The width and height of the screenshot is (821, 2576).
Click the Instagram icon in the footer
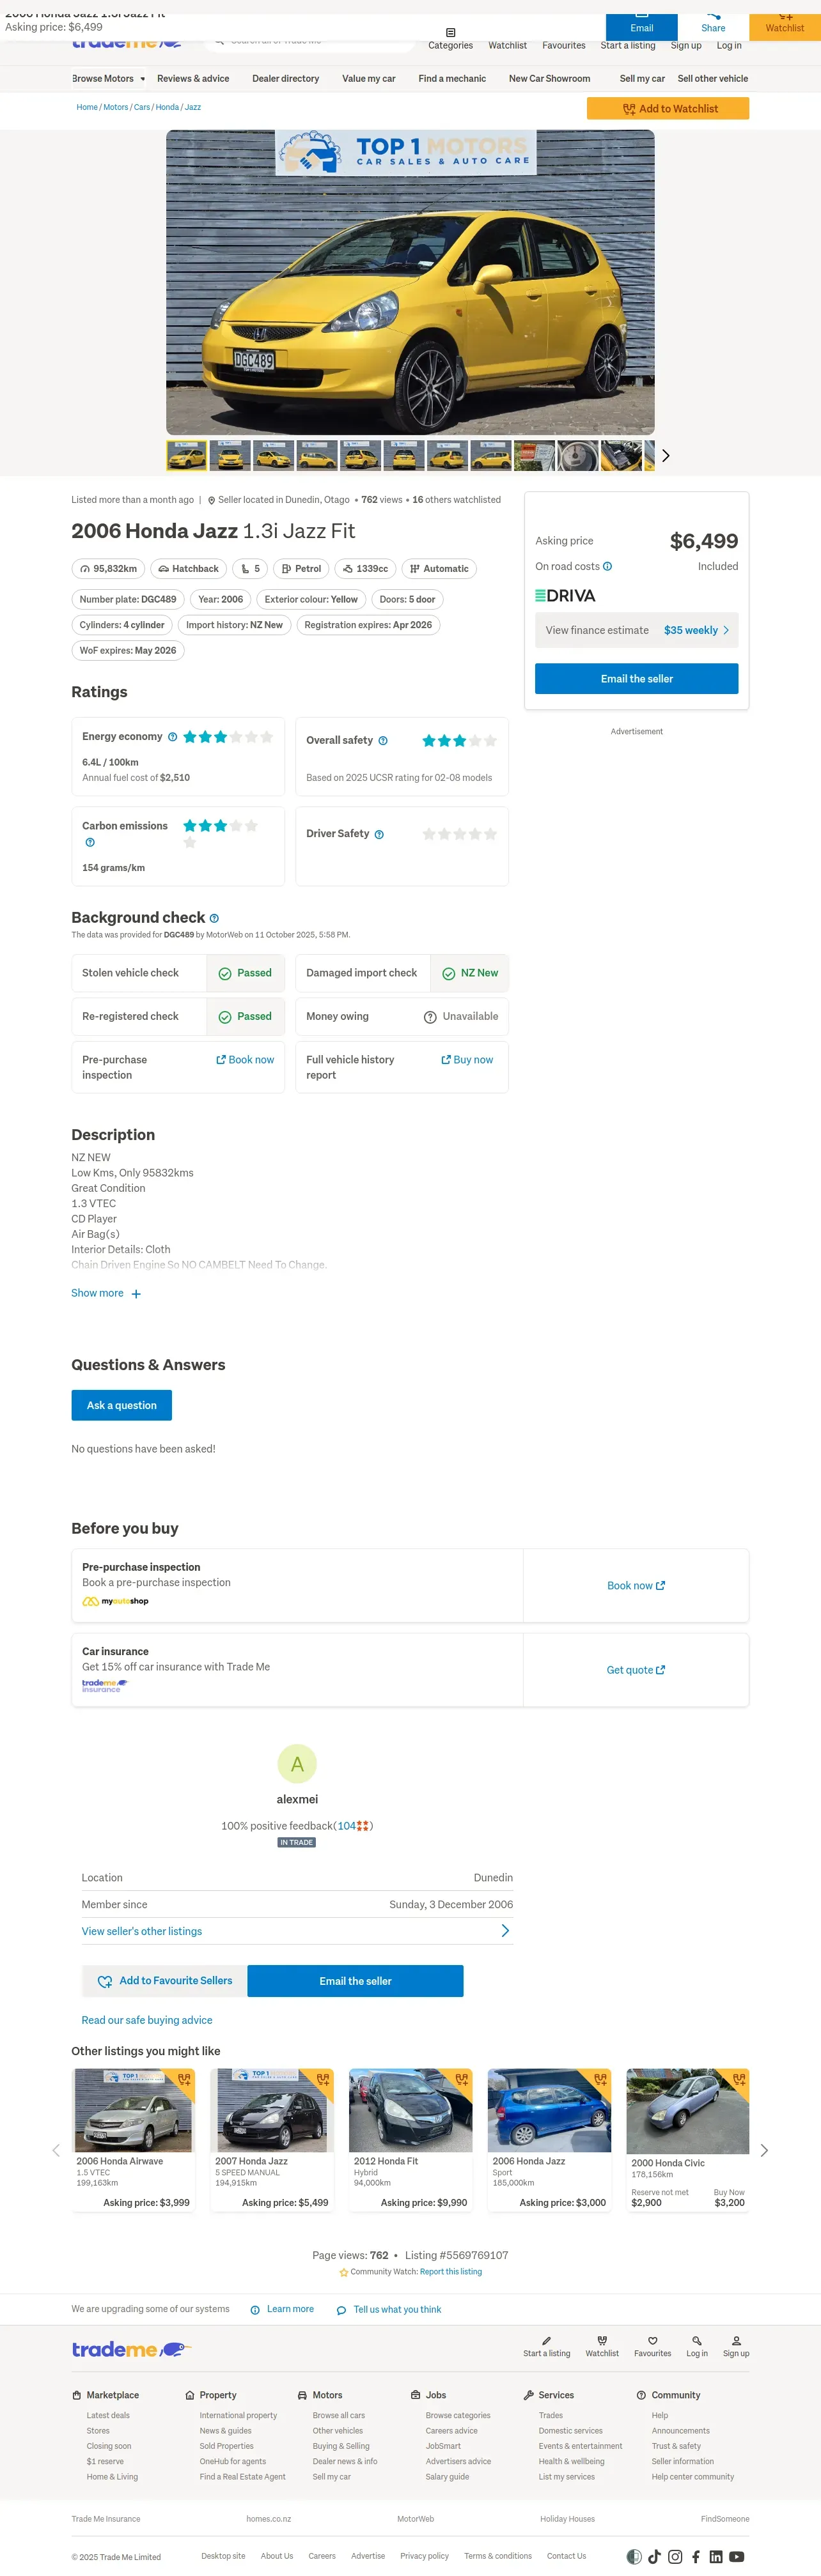coord(675,2556)
